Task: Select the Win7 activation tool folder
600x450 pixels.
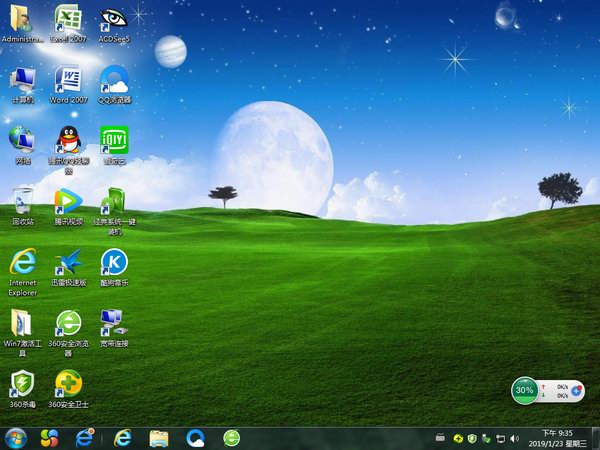Action: [22, 323]
